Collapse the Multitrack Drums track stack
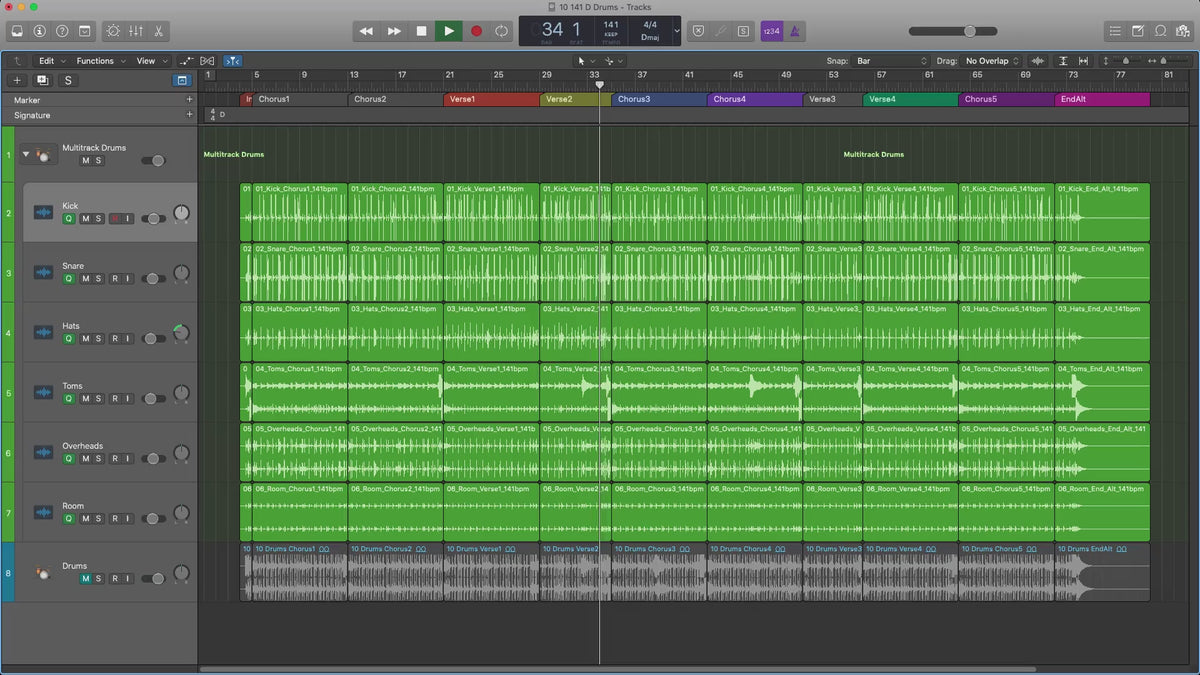The image size is (1200, 675). coord(26,154)
